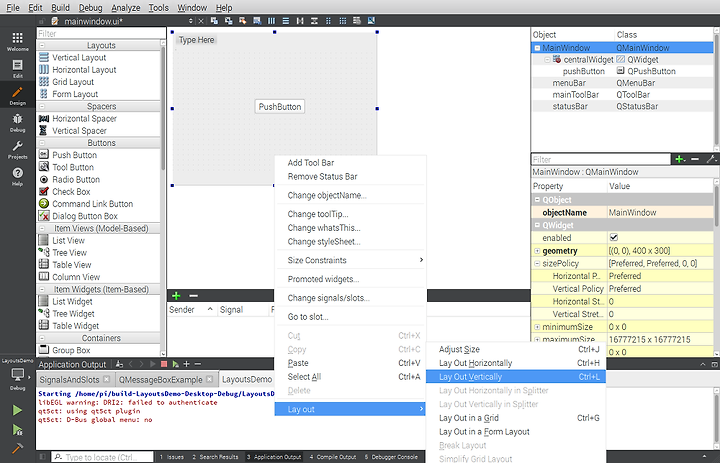Open the Issues pane
This screenshot has height=463, width=720.
pyautogui.click(x=171, y=457)
